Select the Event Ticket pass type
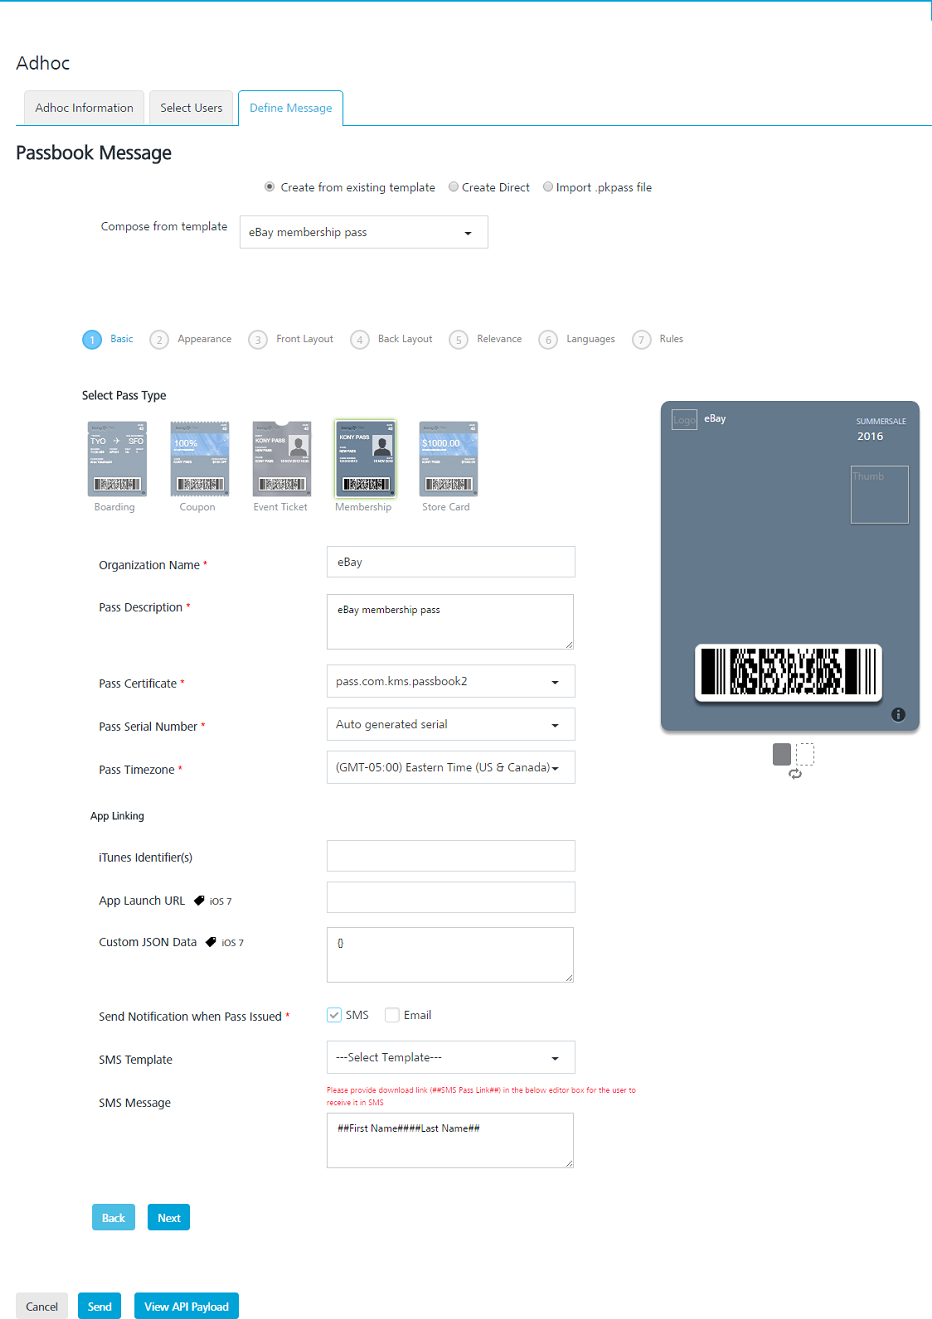The image size is (932, 1319). tap(281, 459)
